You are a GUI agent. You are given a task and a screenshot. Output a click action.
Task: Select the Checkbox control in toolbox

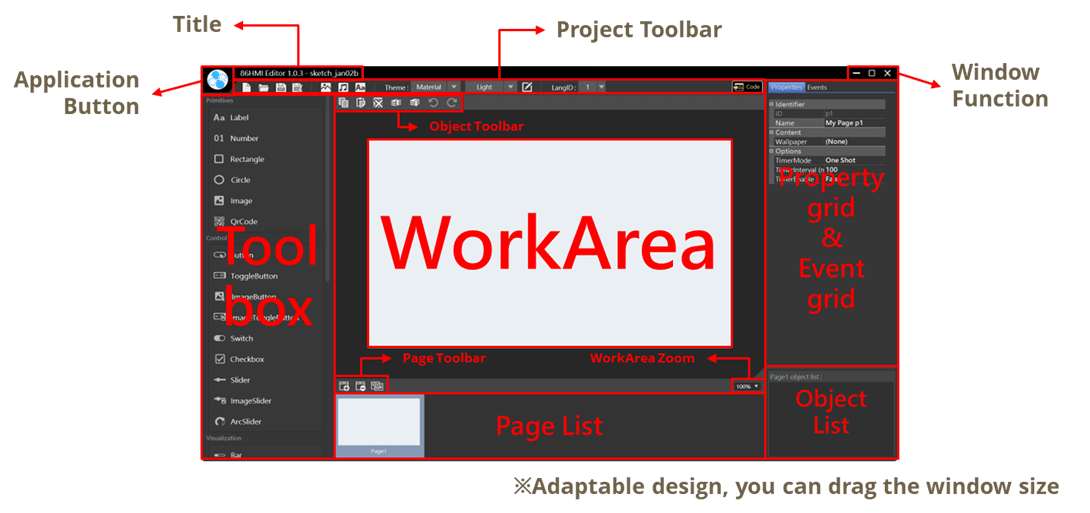click(x=246, y=359)
